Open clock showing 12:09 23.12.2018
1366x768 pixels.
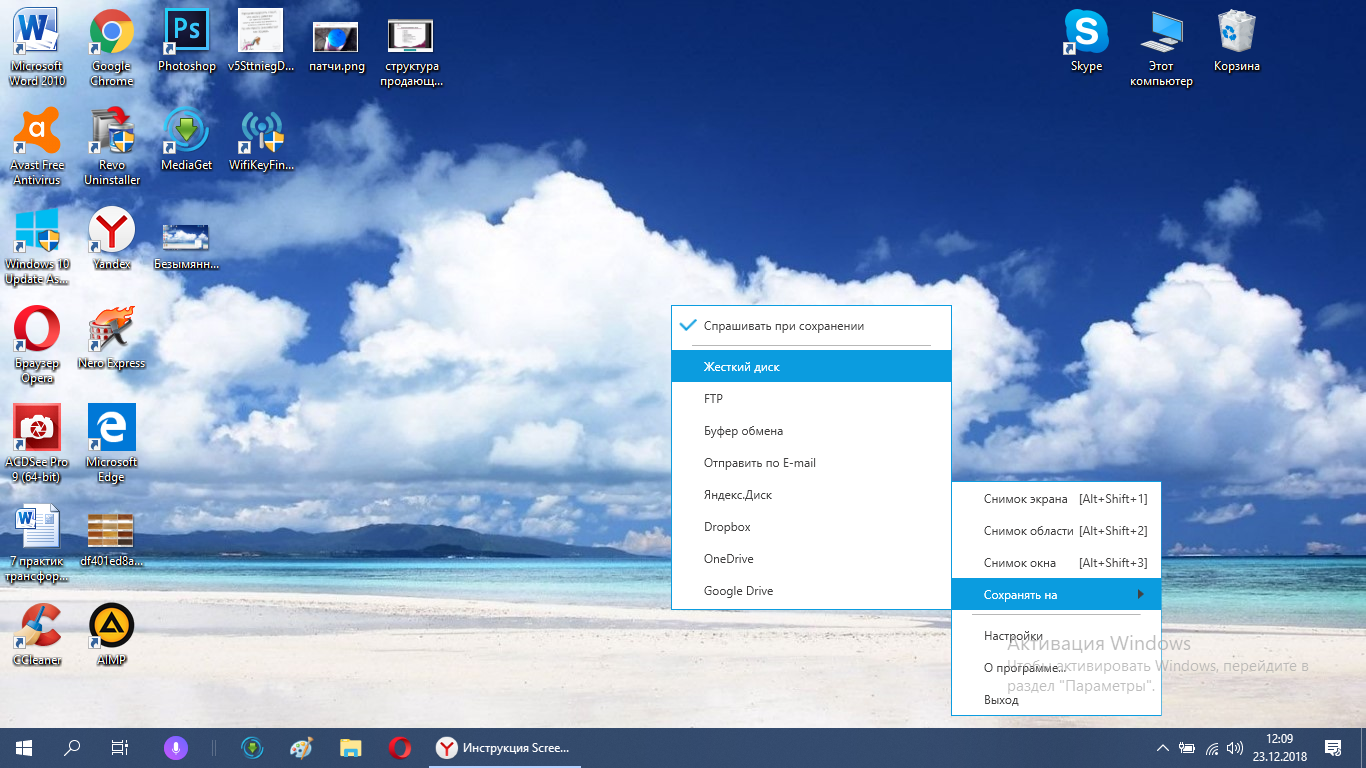[x=1279, y=747]
